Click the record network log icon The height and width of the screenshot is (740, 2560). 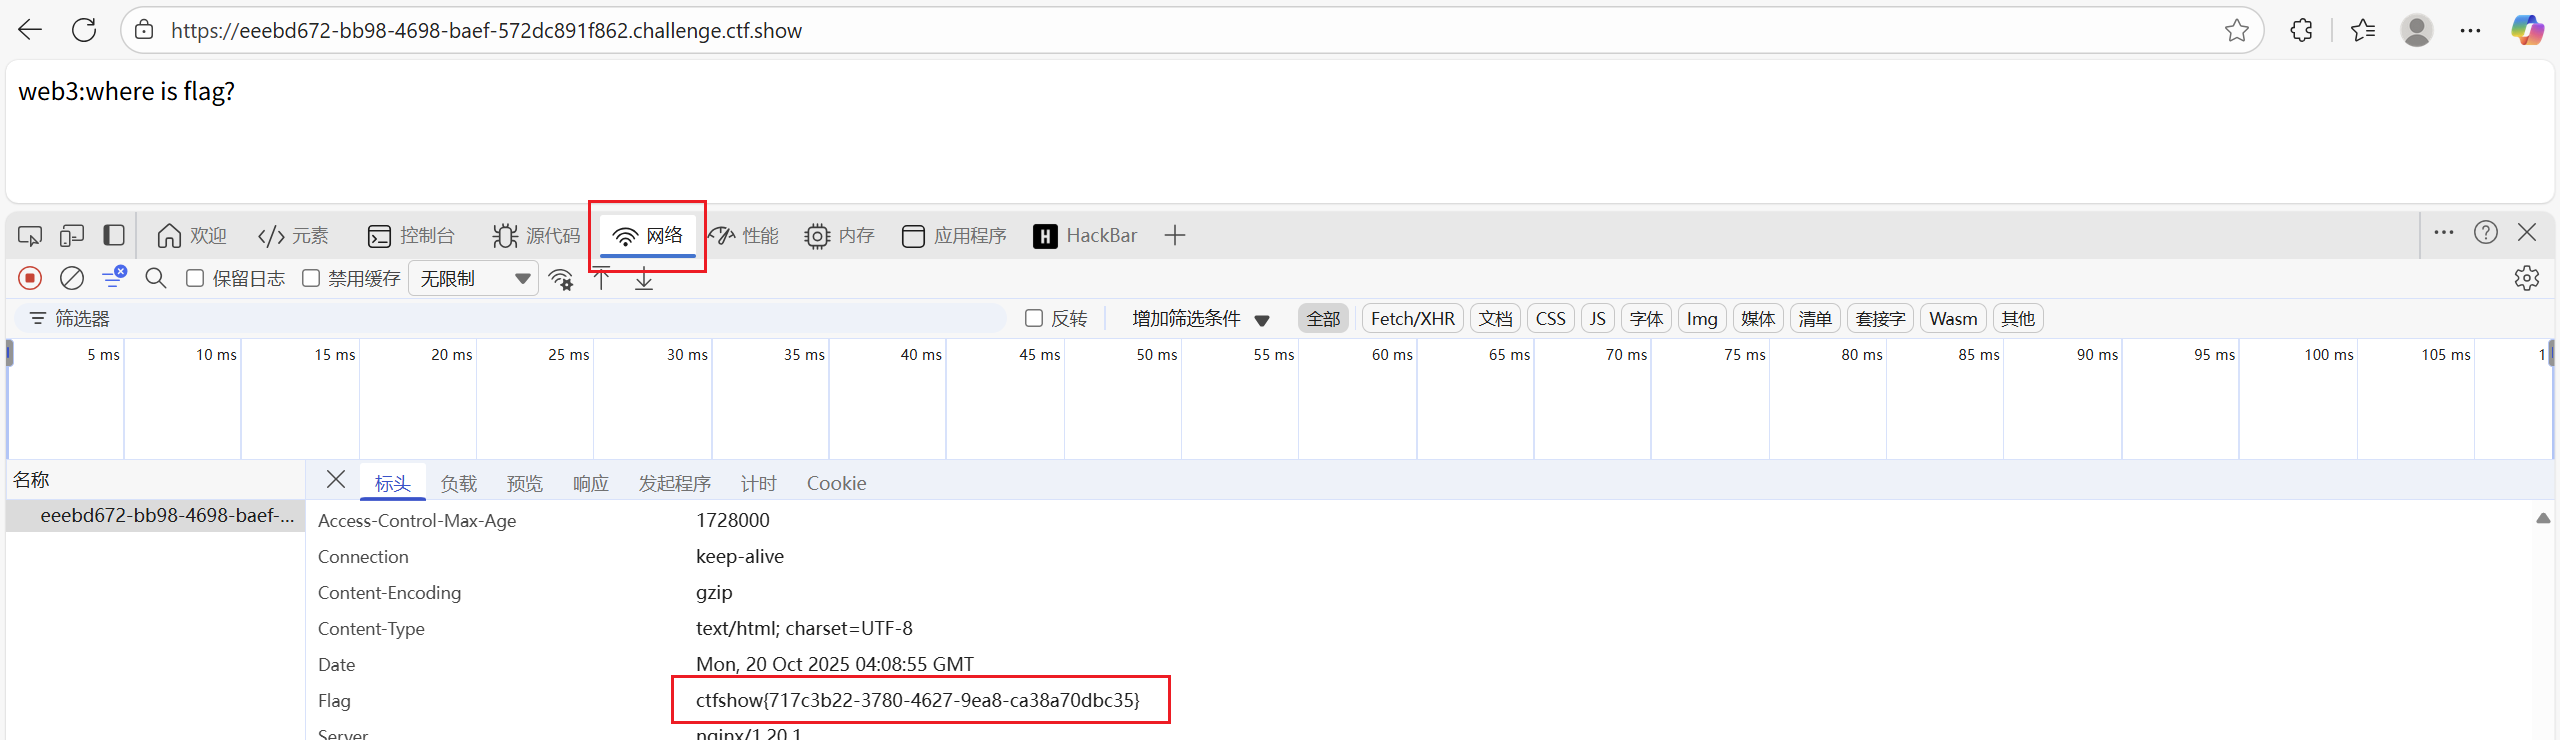pyautogui.click(x=30, y=278)
